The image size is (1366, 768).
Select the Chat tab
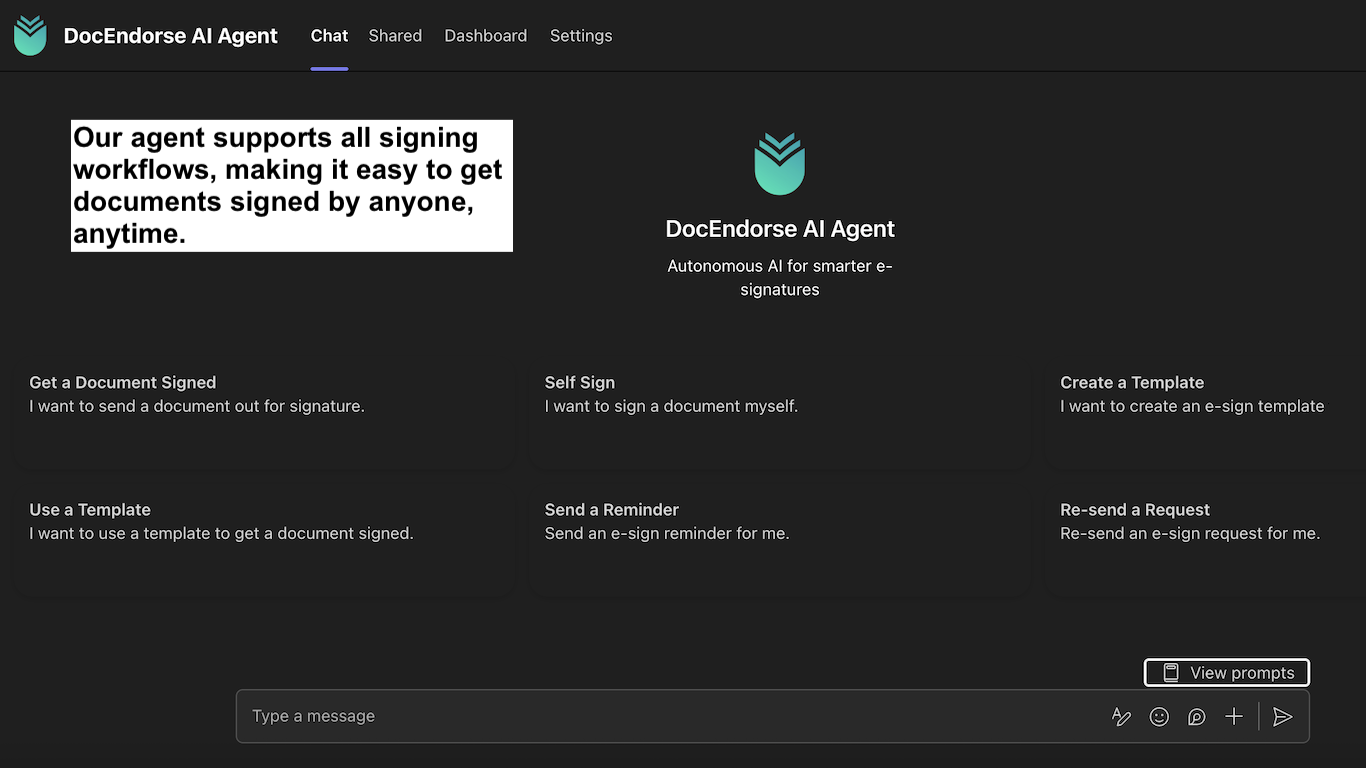click(x=329, y=35)
